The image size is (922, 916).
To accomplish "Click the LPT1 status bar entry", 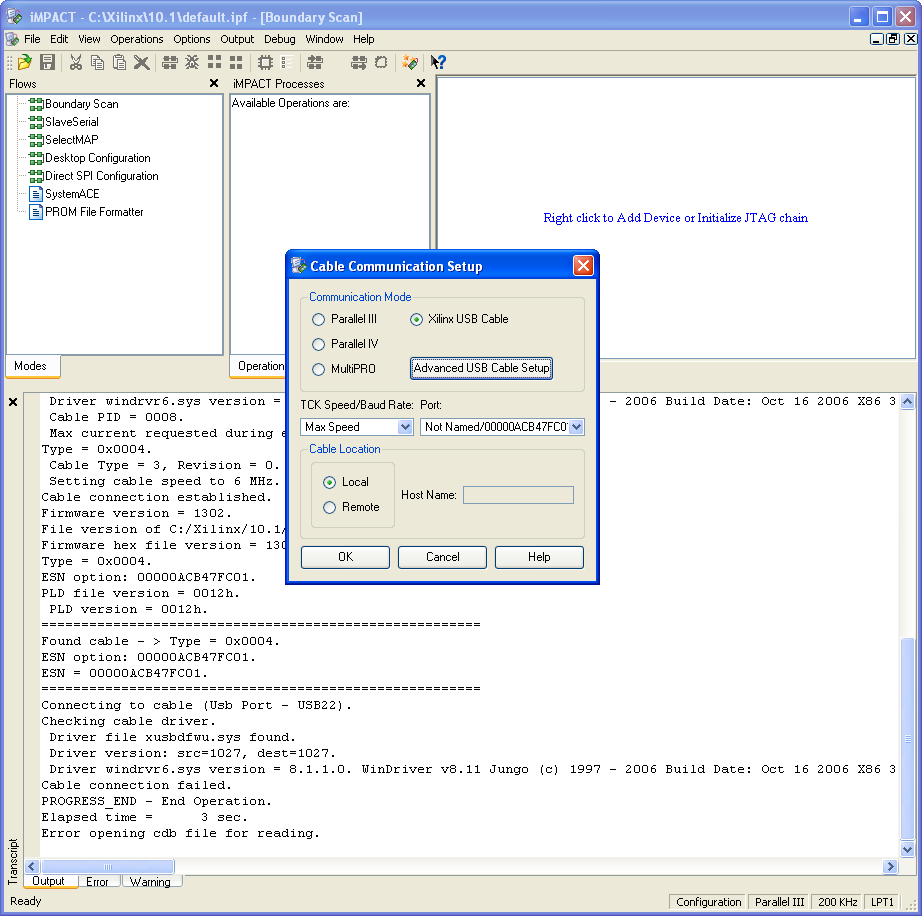I will [x=882, y=902].
